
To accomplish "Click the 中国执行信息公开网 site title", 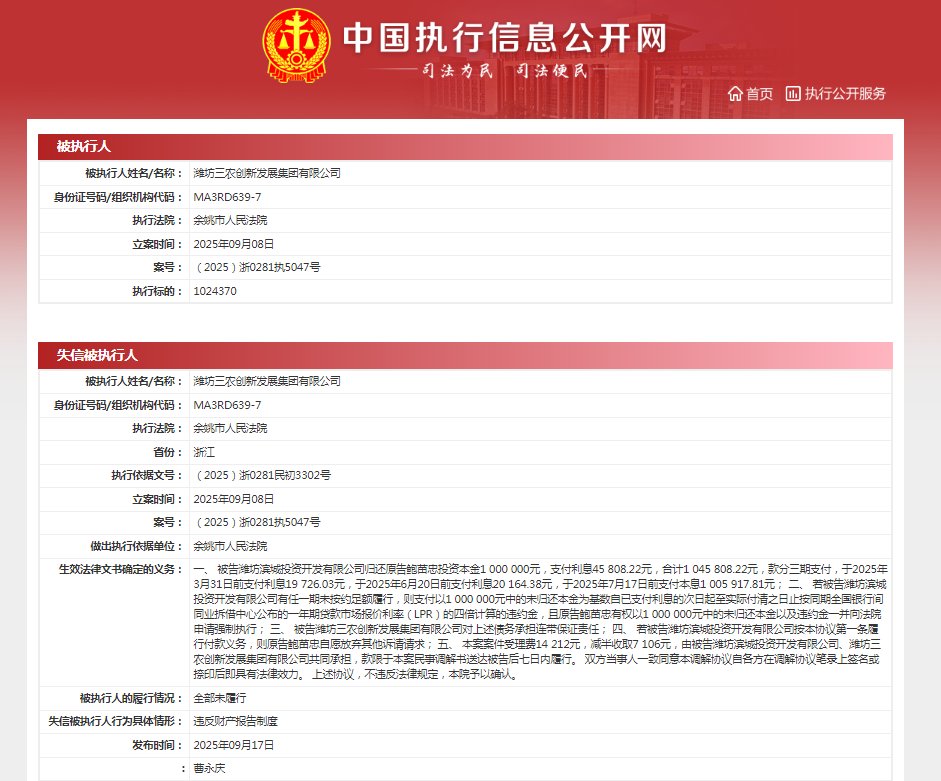I will click(x=505, y=38).
